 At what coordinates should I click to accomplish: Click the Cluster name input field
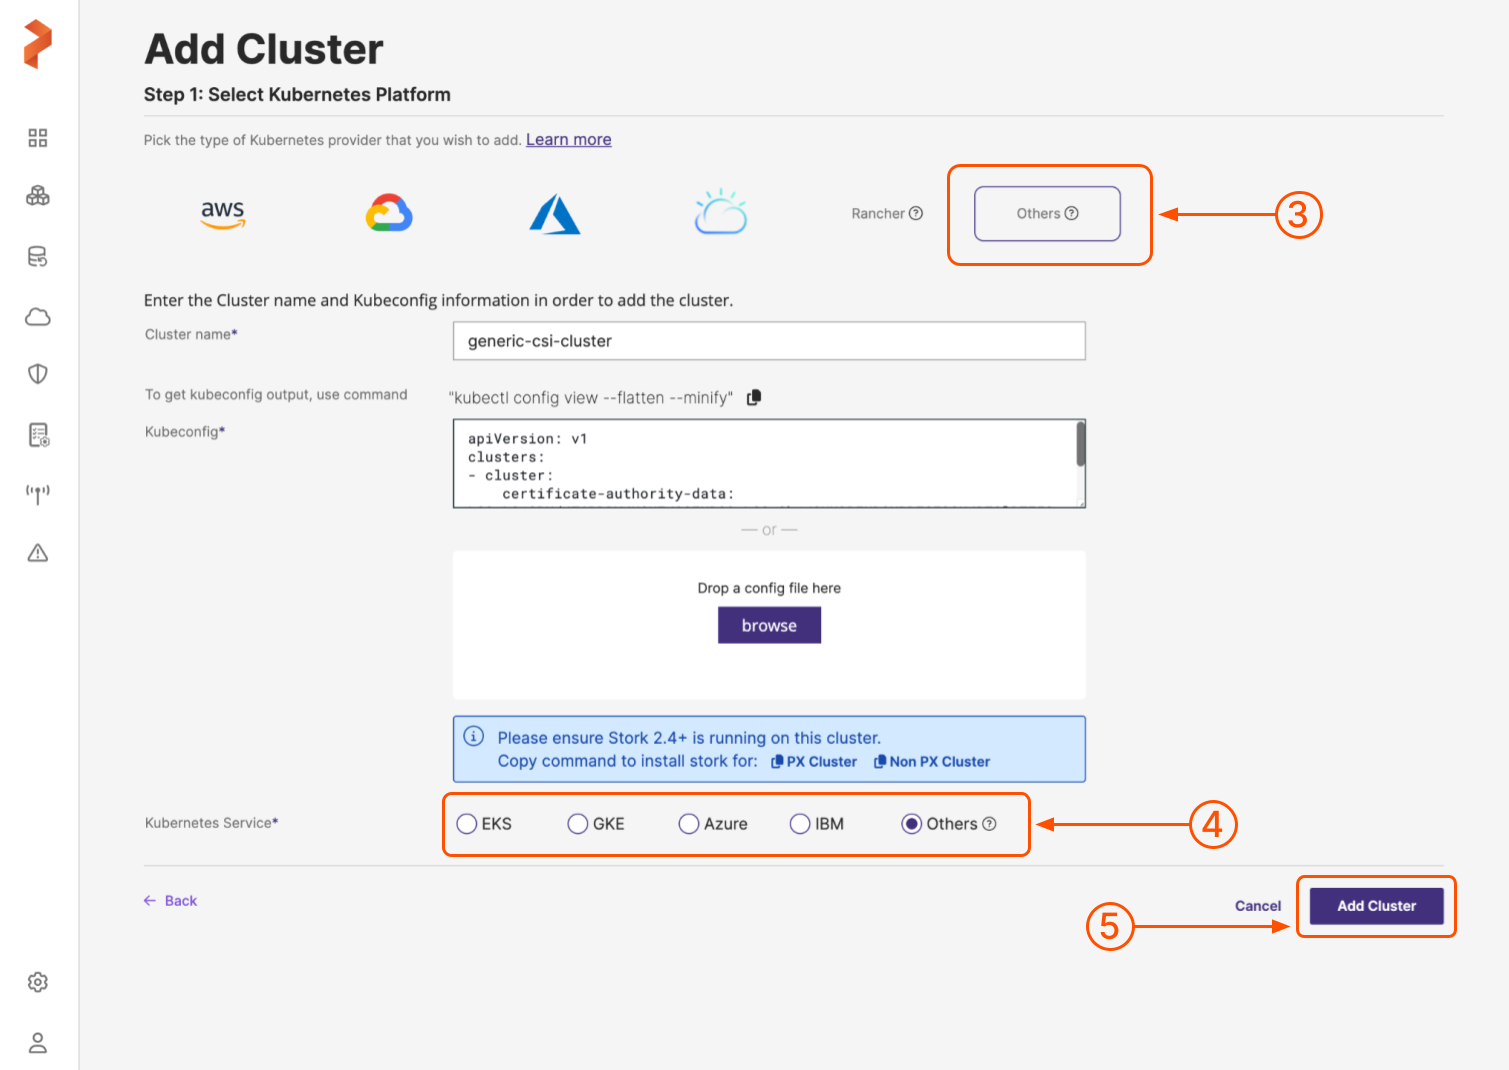click(x=768, y=341)
